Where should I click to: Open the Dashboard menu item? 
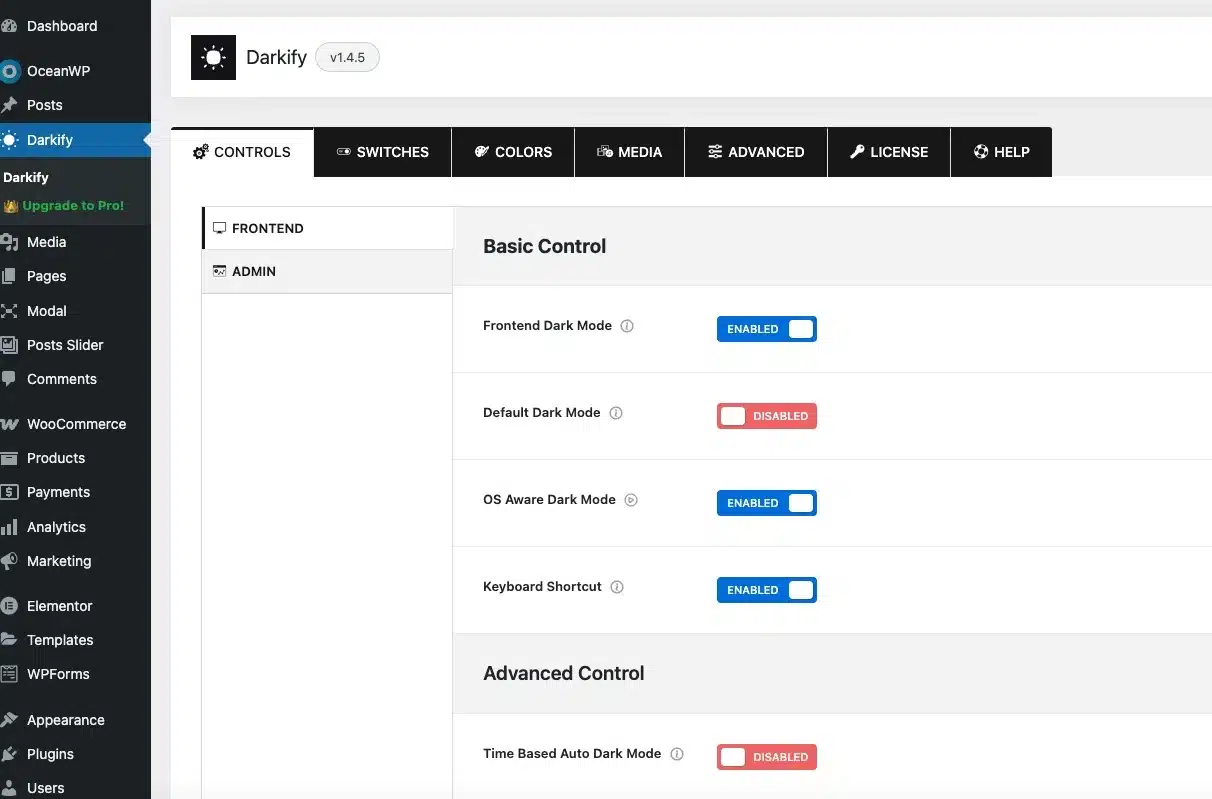click(x=75, y=26)
